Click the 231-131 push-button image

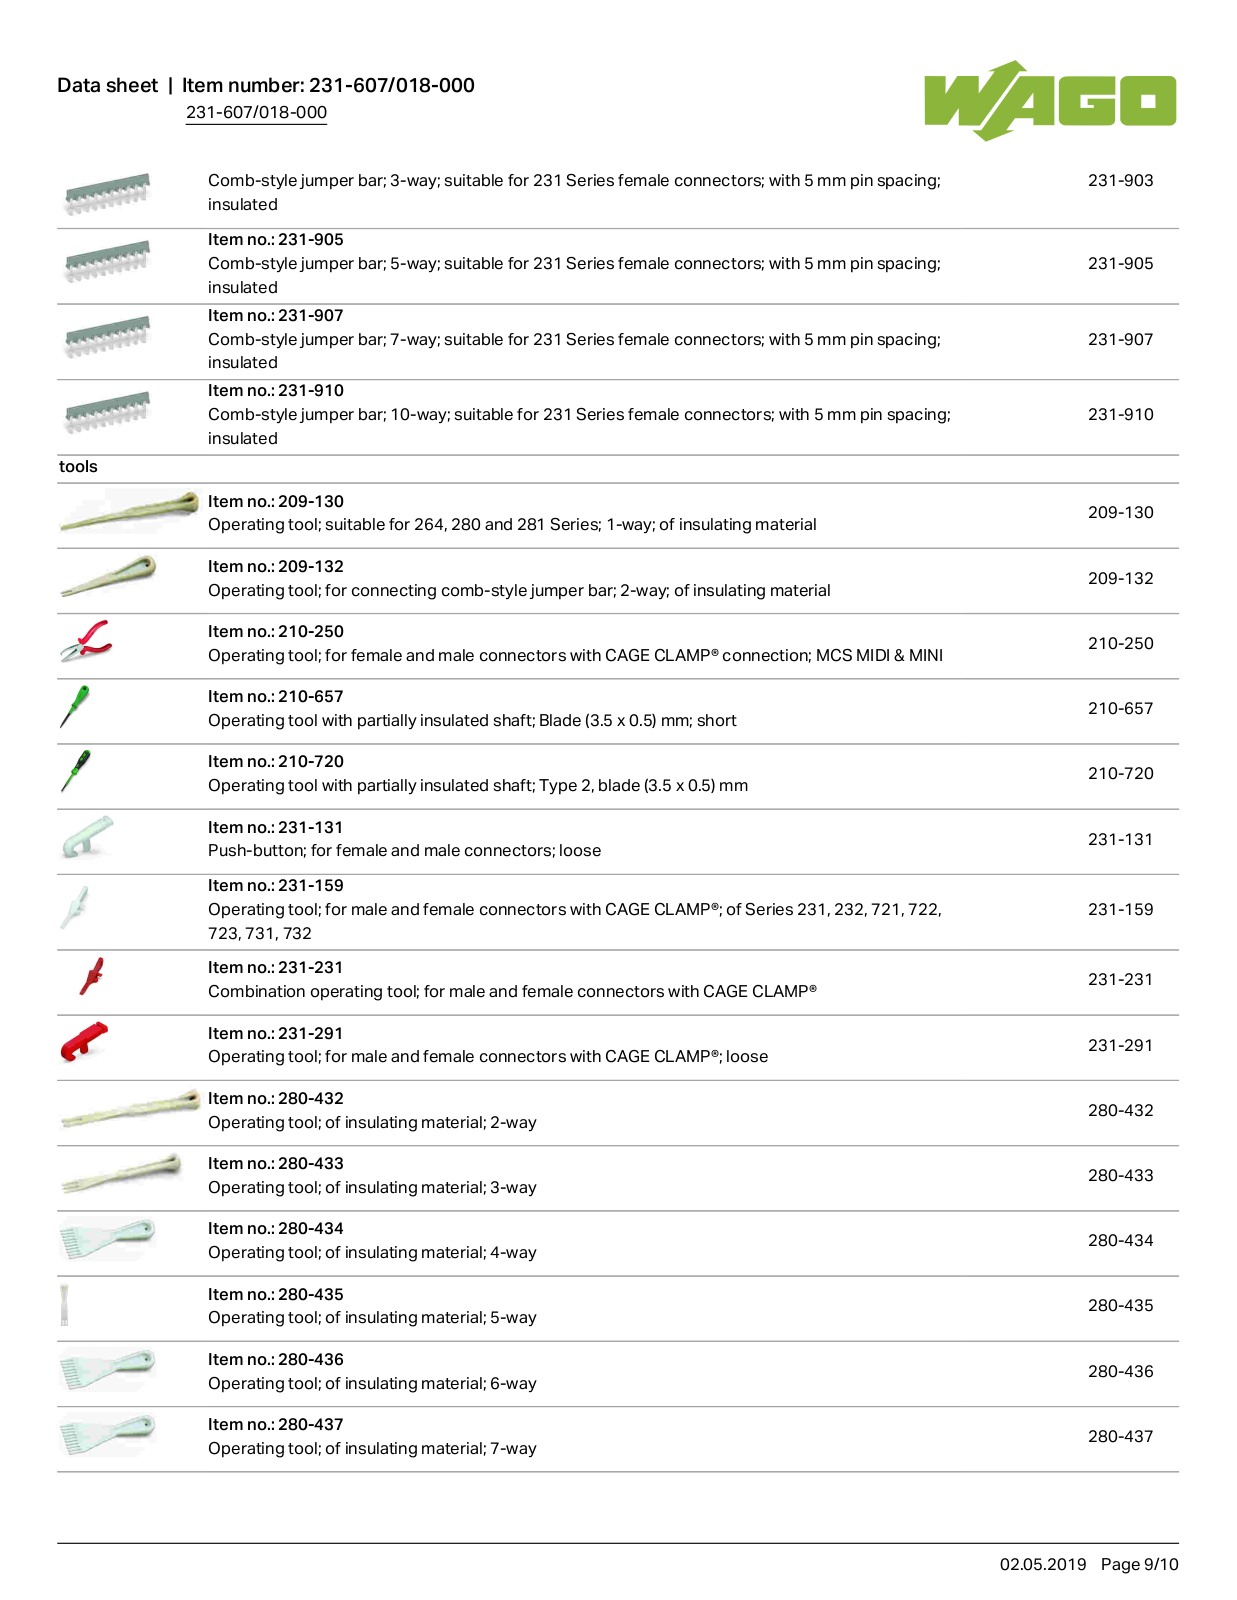pos(87,837)
